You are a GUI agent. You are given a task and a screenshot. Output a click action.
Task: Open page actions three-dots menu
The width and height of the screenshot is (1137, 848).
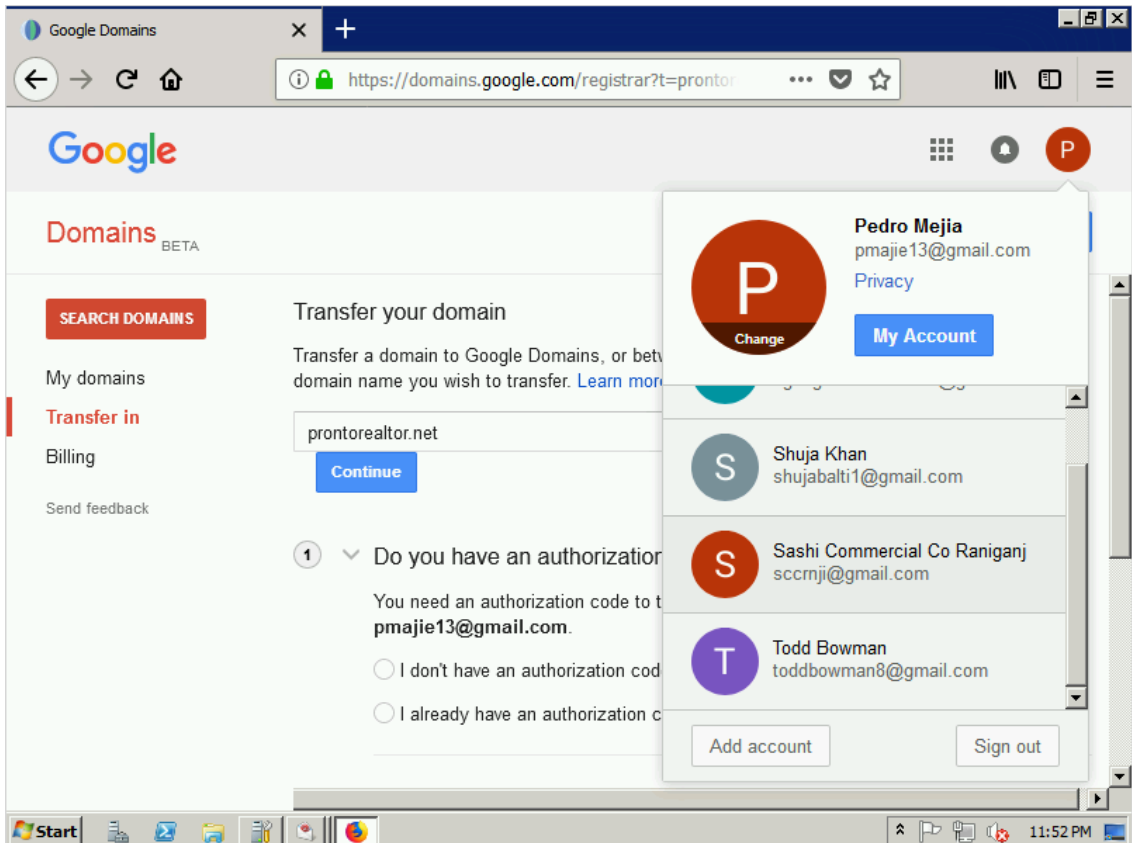click(x=801, y=79)
